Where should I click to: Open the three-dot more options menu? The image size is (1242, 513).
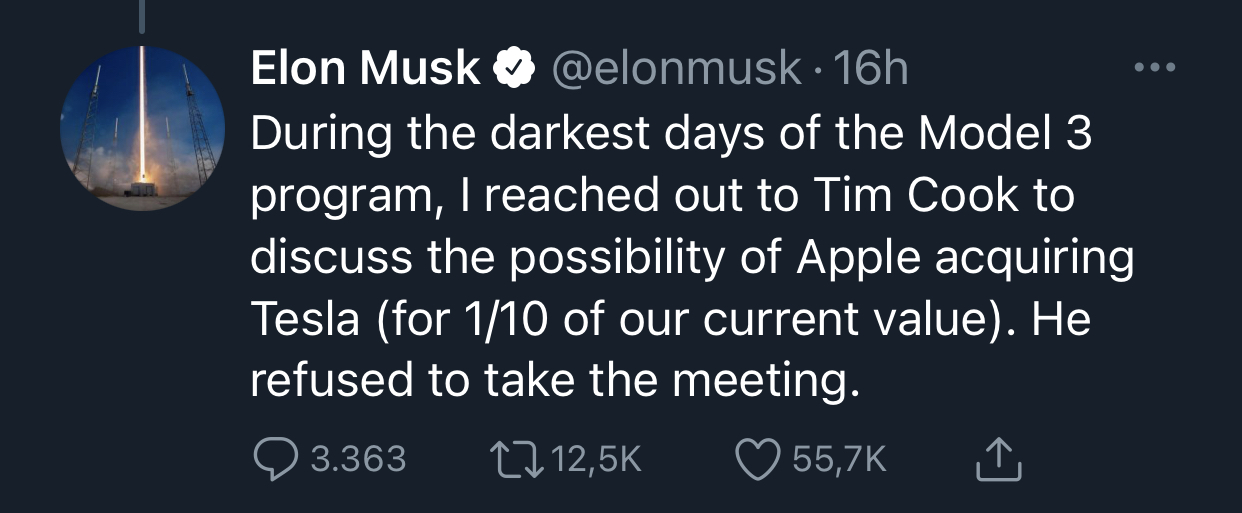[x=1155, y=69]
